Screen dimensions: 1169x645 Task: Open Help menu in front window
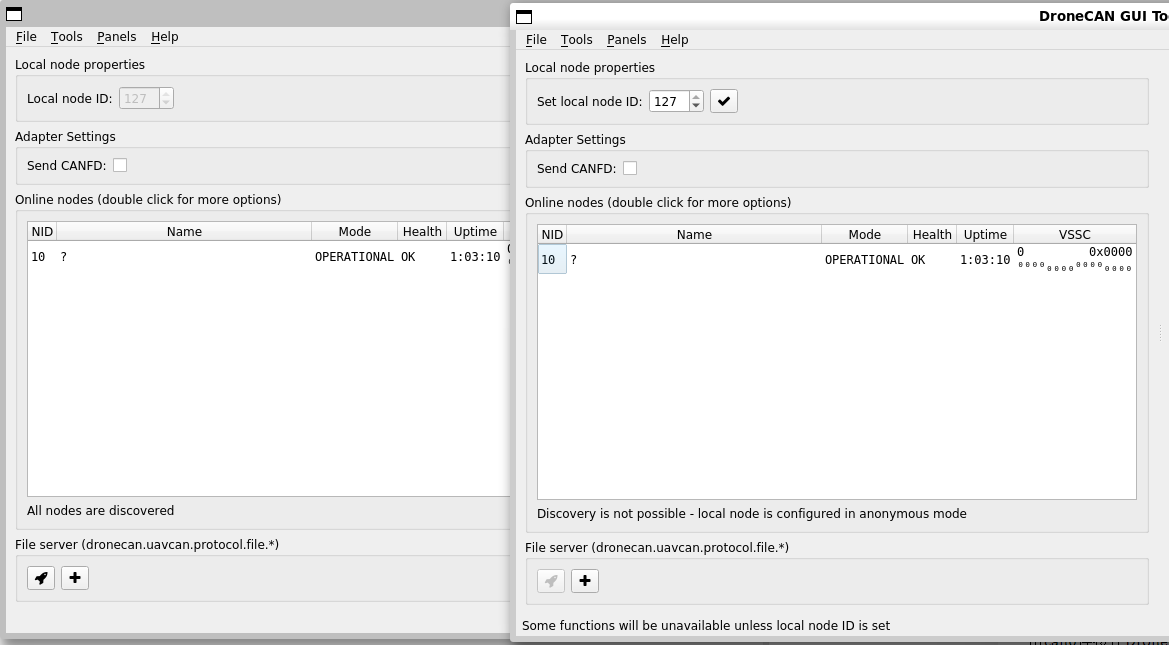675,40
